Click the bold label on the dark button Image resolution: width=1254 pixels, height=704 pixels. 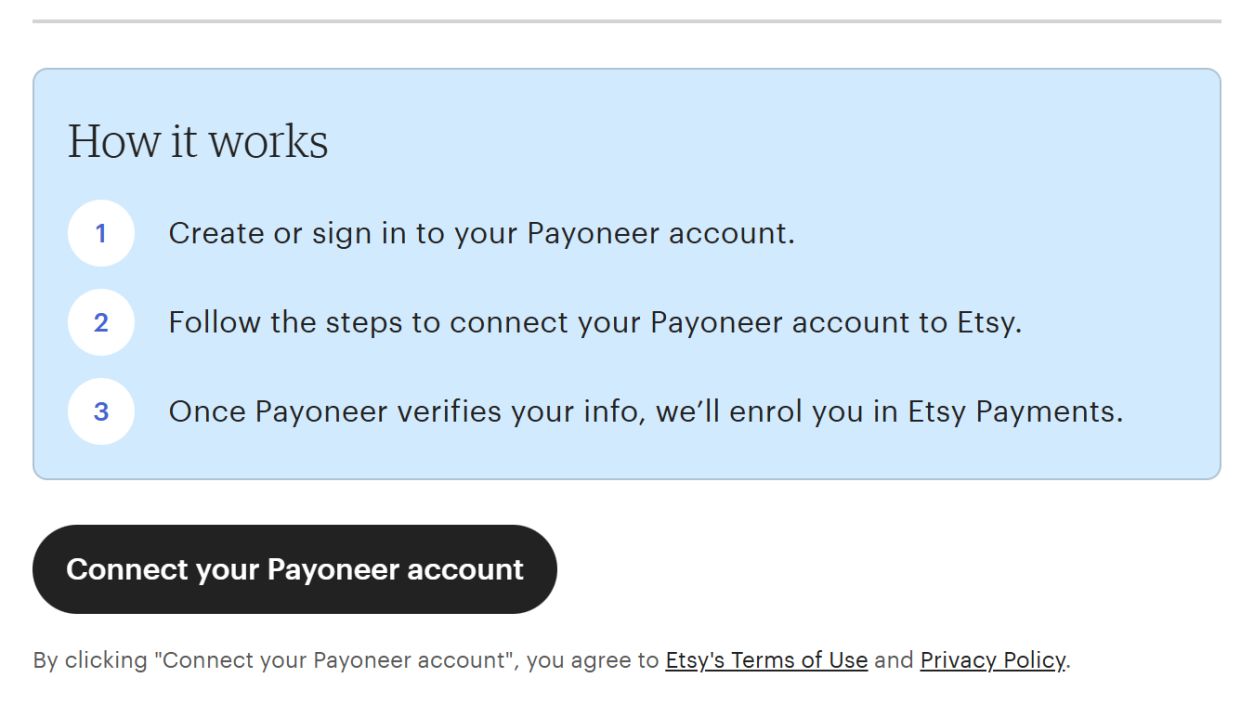pyautogui.click(x=294, y=569)
